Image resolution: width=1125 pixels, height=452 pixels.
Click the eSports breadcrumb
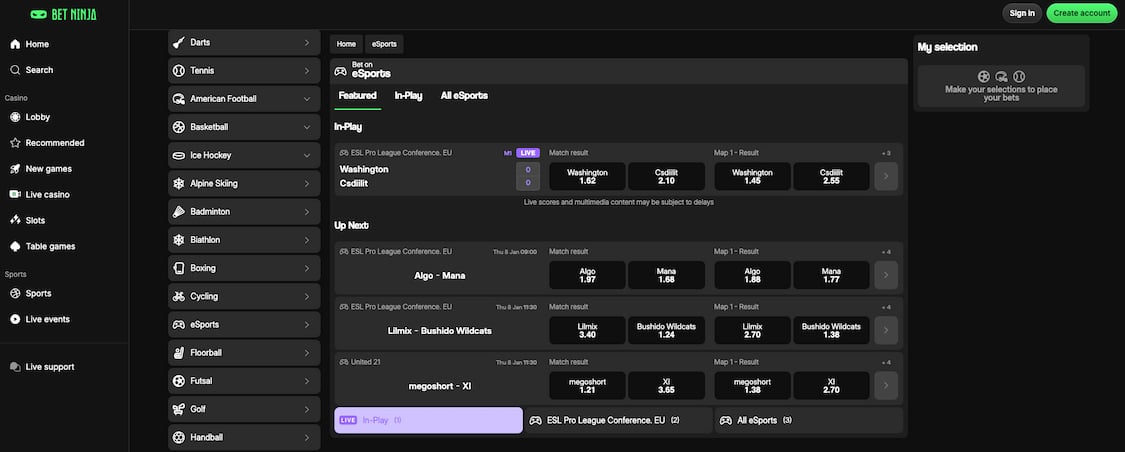coord(384,44)
